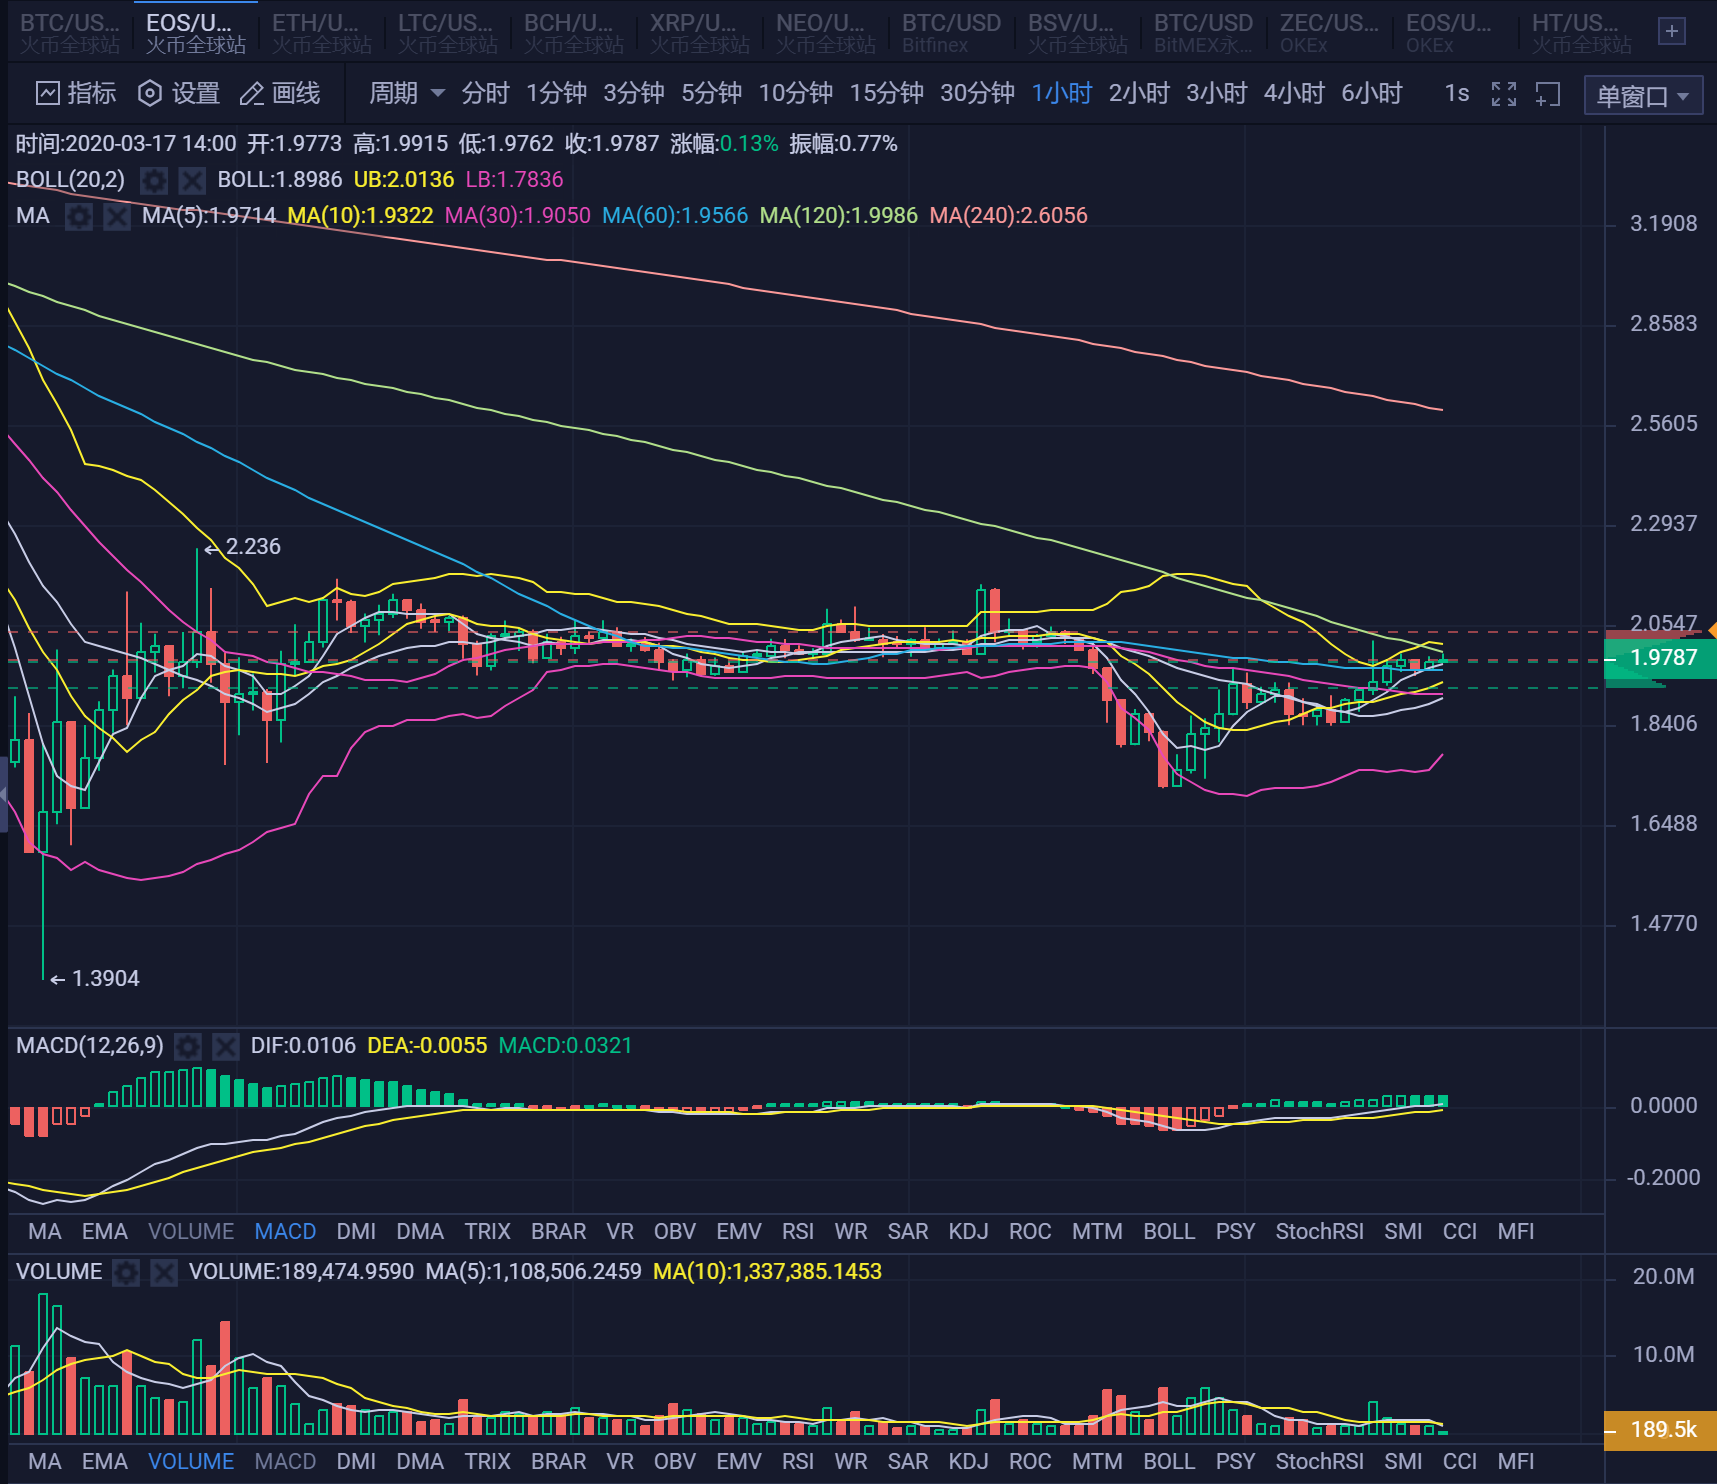Select MACD in the bottom indicator row
This screenshot has height=1484, width=1717.
(285, 1462)
